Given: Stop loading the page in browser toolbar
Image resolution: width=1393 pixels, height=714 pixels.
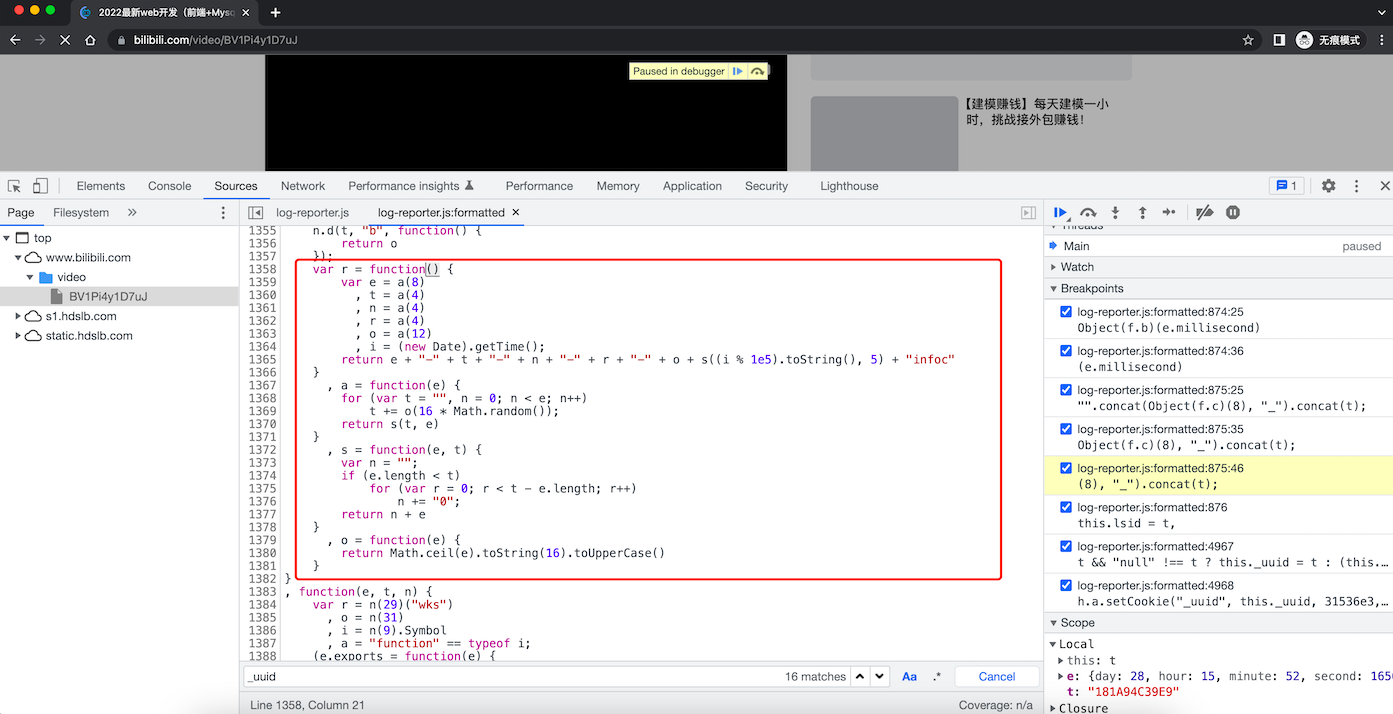Looking at the screenshot, I should 65,40.
